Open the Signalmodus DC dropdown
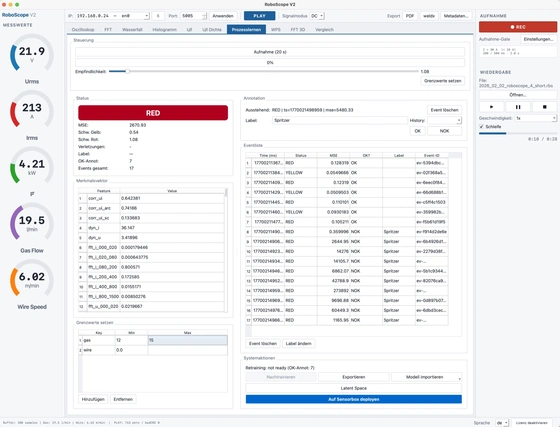560x427 pixels. tap(317, 16)
